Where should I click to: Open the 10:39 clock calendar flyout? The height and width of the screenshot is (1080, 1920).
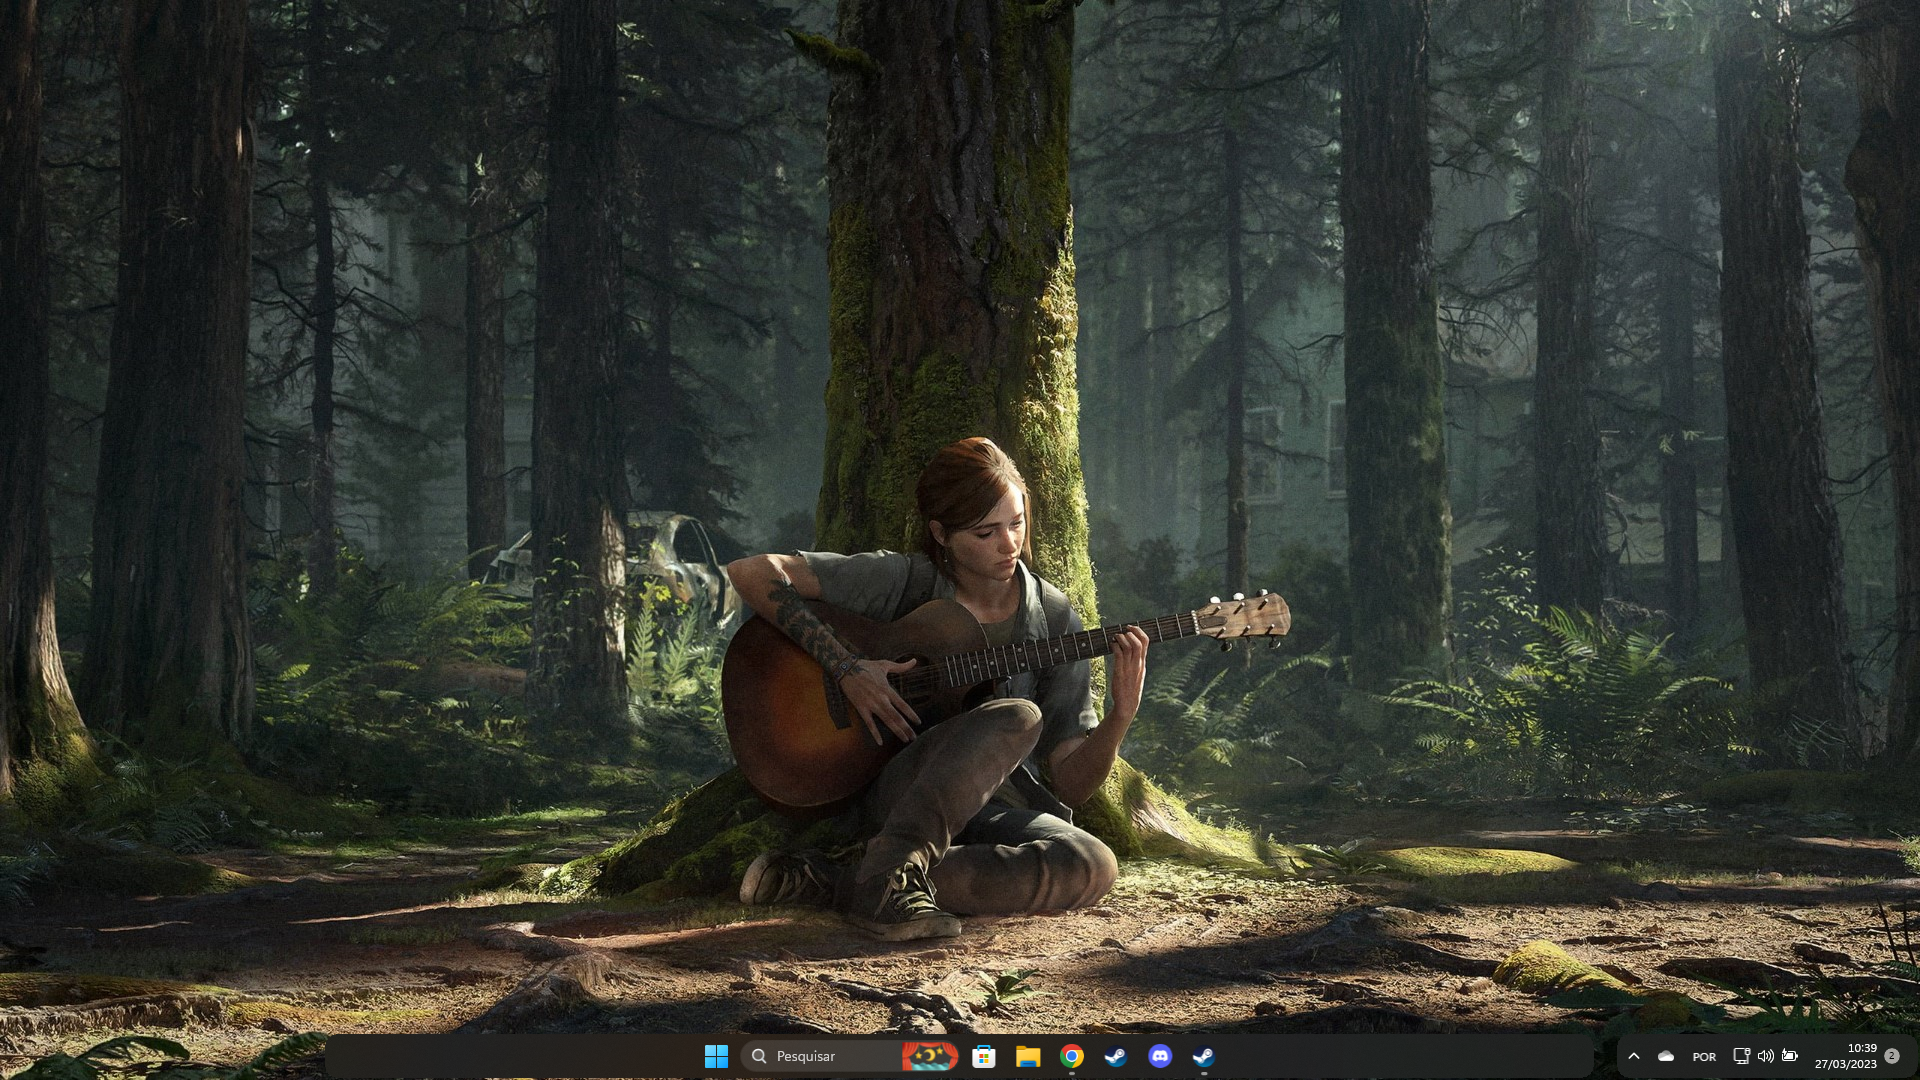[1862, 1048]
